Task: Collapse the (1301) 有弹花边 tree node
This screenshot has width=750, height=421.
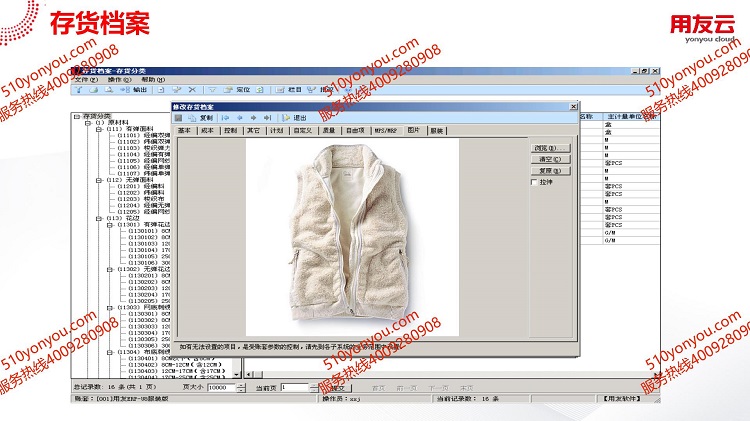Action: pyautogui.click(x=107, y=225)
